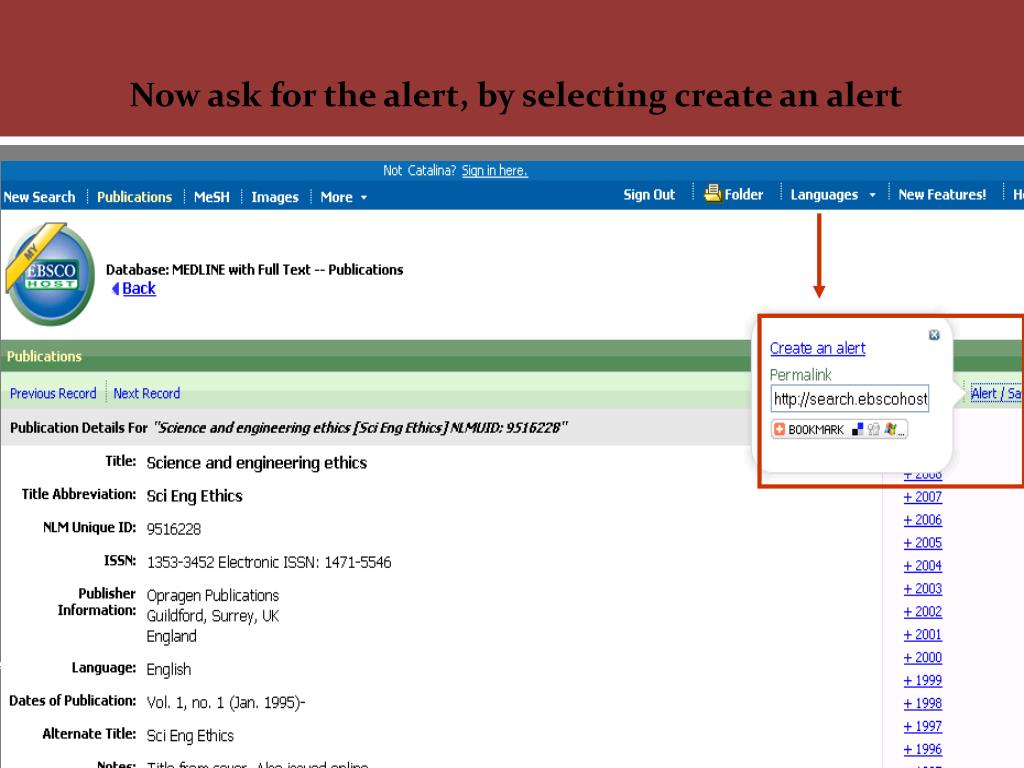Click 'Guildford, Surrey, UK' text
The height and width of the screenshot is (768, 1024).
click(x=213, y=616)
